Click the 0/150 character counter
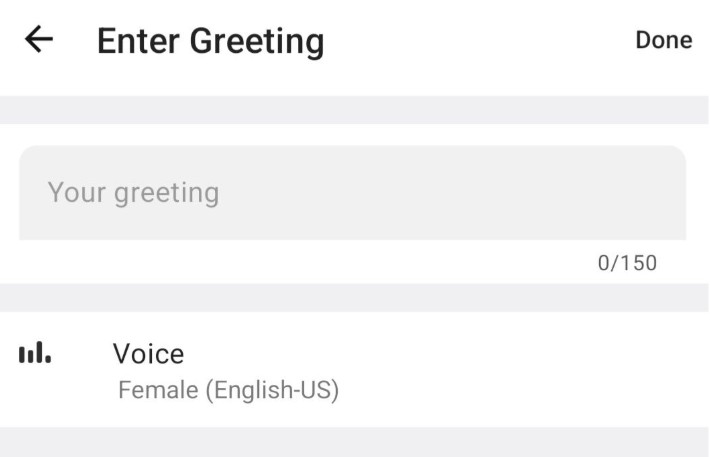This screenshot has height=457, width=710. pos(627,263)
